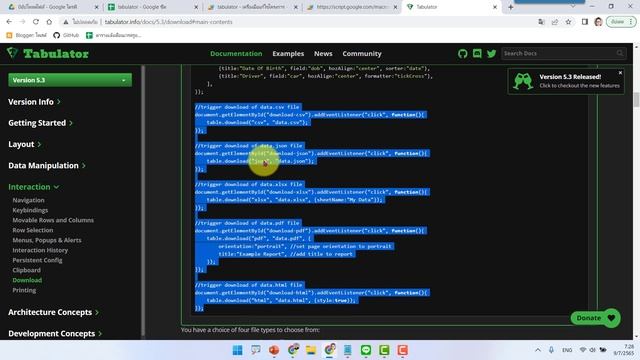This screenshot has height=360, width=640.
Task: Open the Documentation menu item
Action: coord(236,53)
